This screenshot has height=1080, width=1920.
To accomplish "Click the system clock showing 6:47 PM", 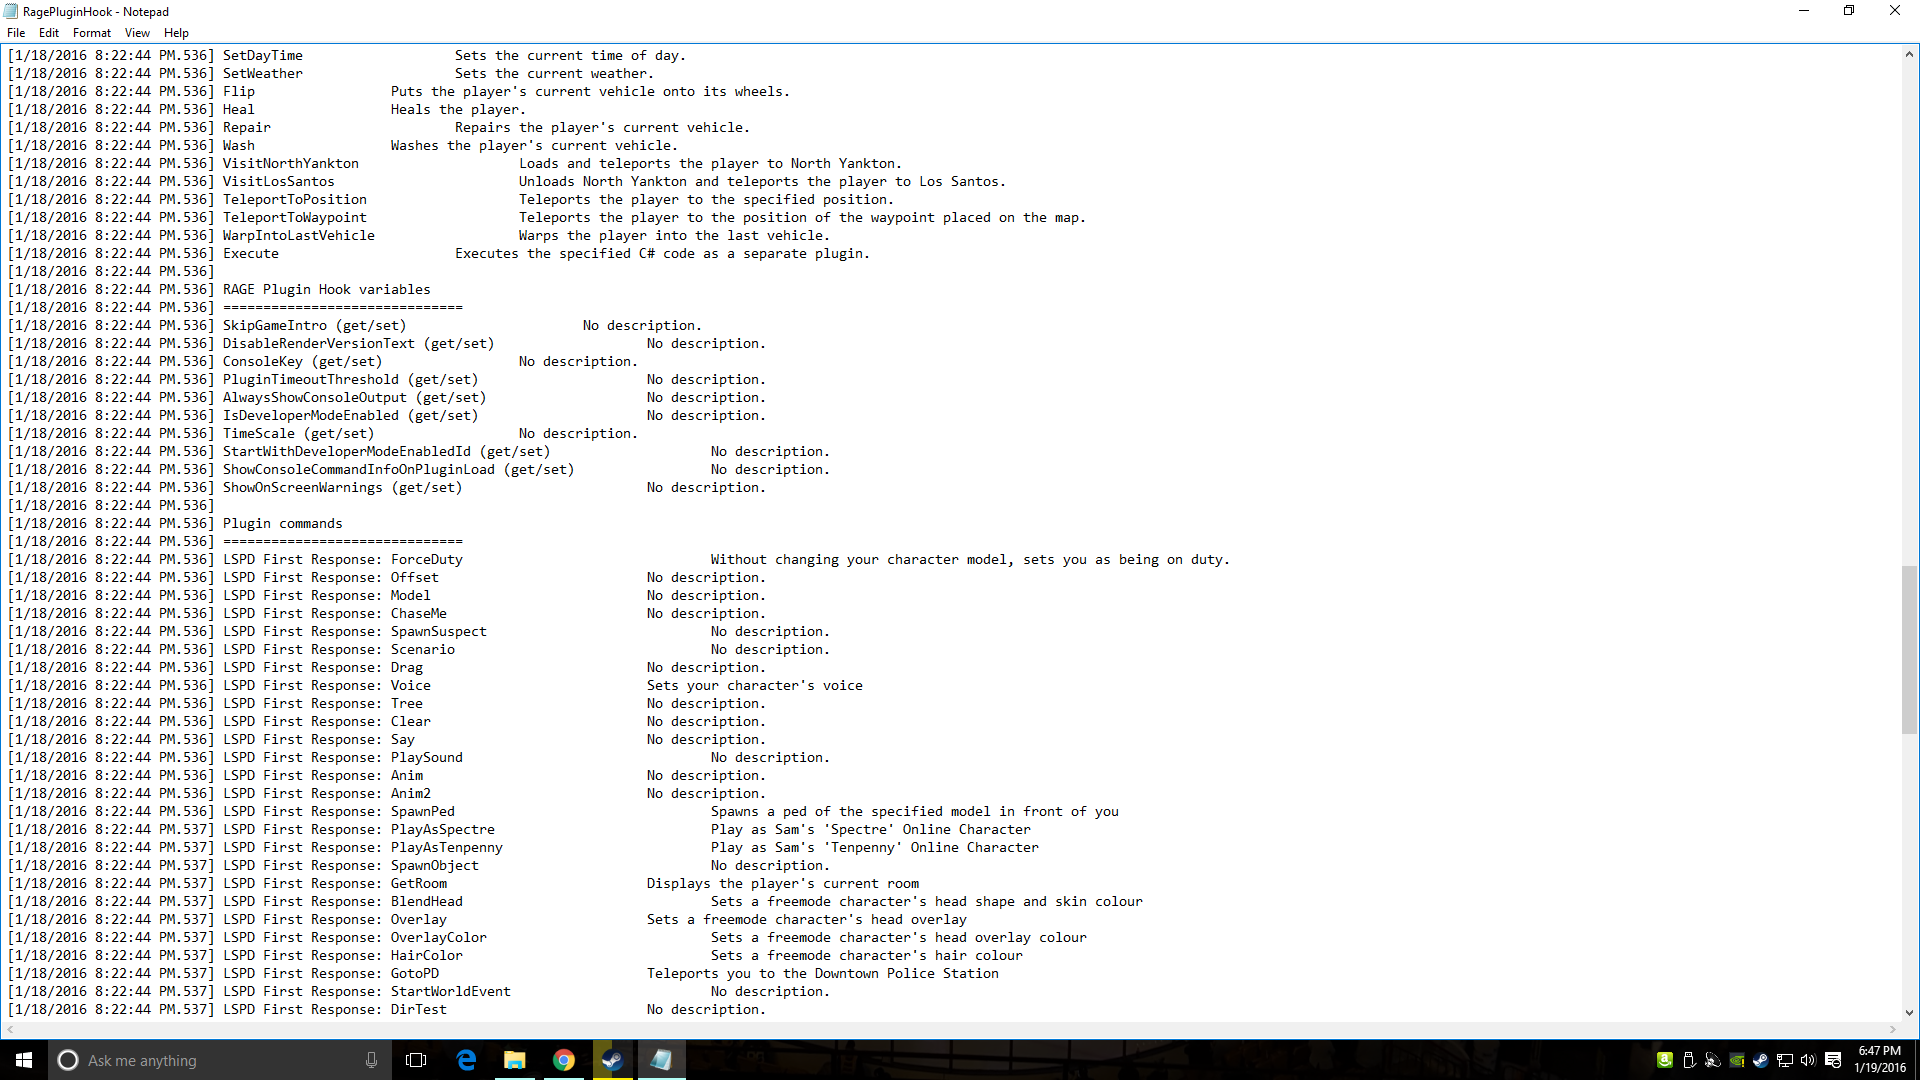I will point(1879,1060).
